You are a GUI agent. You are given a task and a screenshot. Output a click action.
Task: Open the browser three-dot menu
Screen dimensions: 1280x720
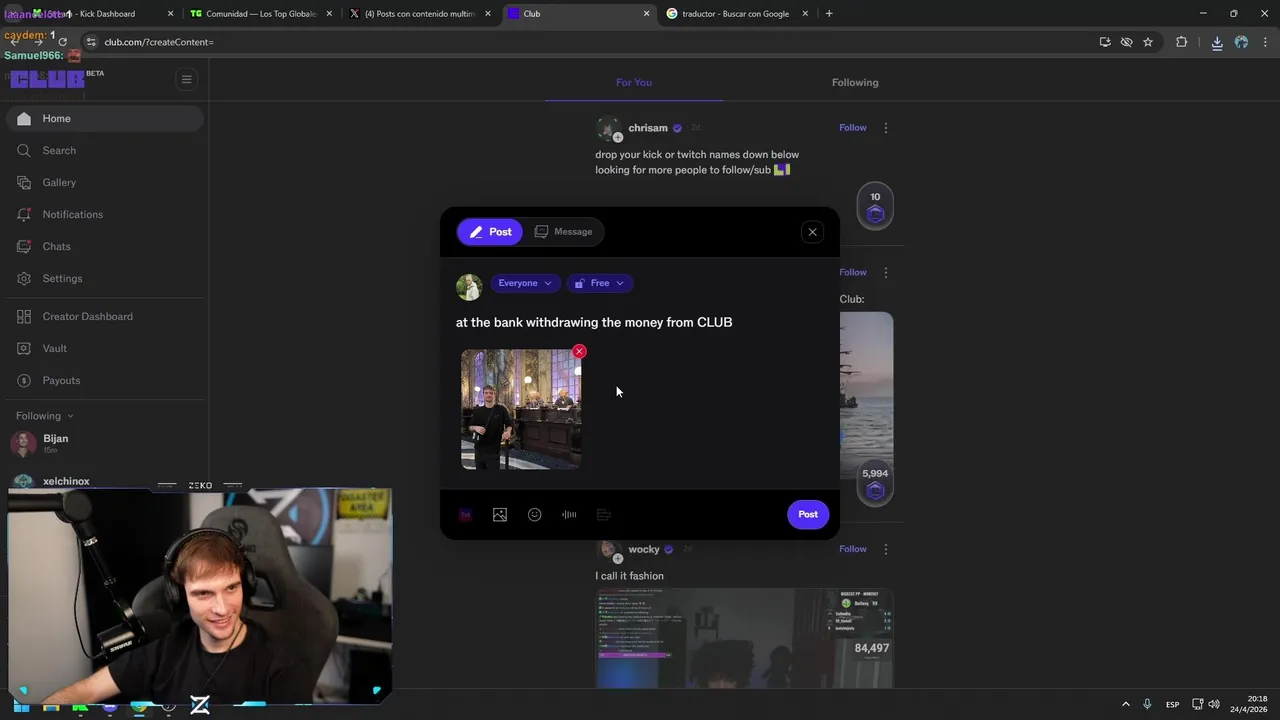tap(1266, 42)
